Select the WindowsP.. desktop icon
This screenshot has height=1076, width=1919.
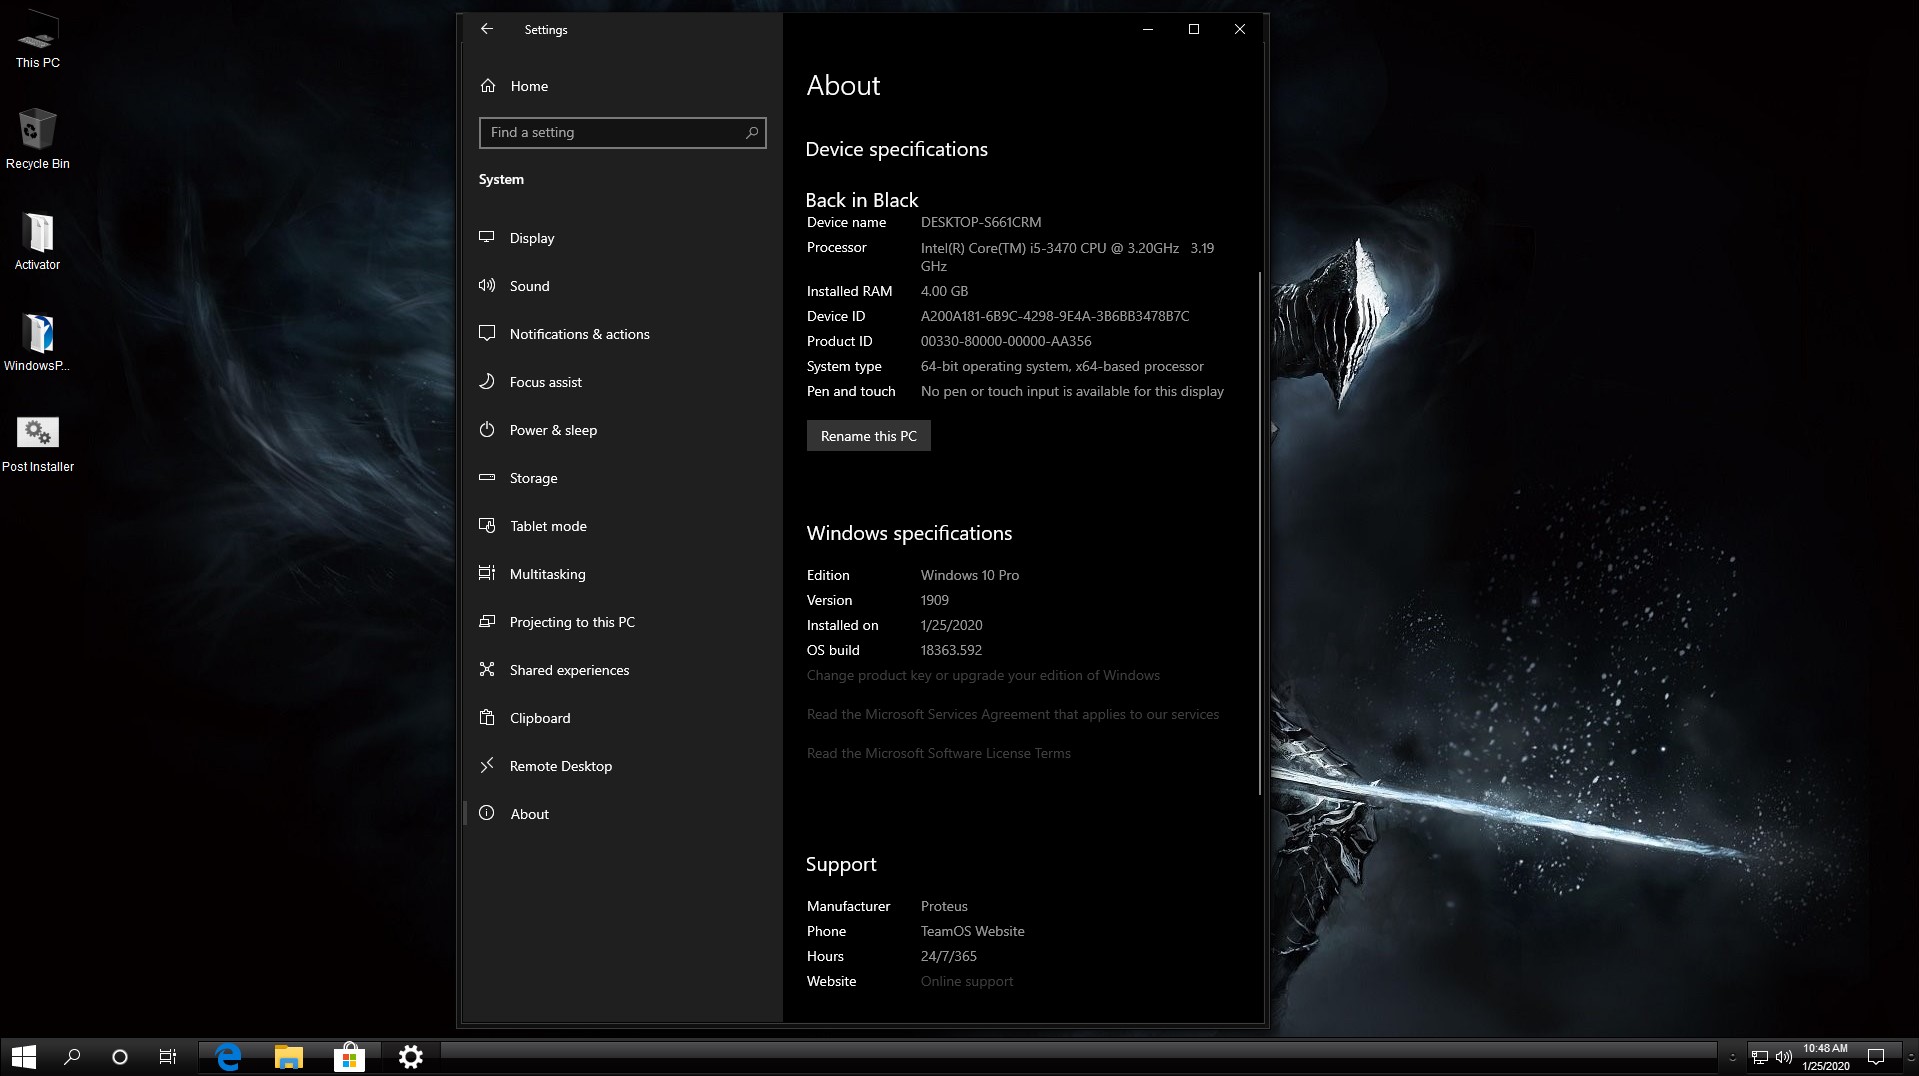pyautogui.click(x=38, y=343)
